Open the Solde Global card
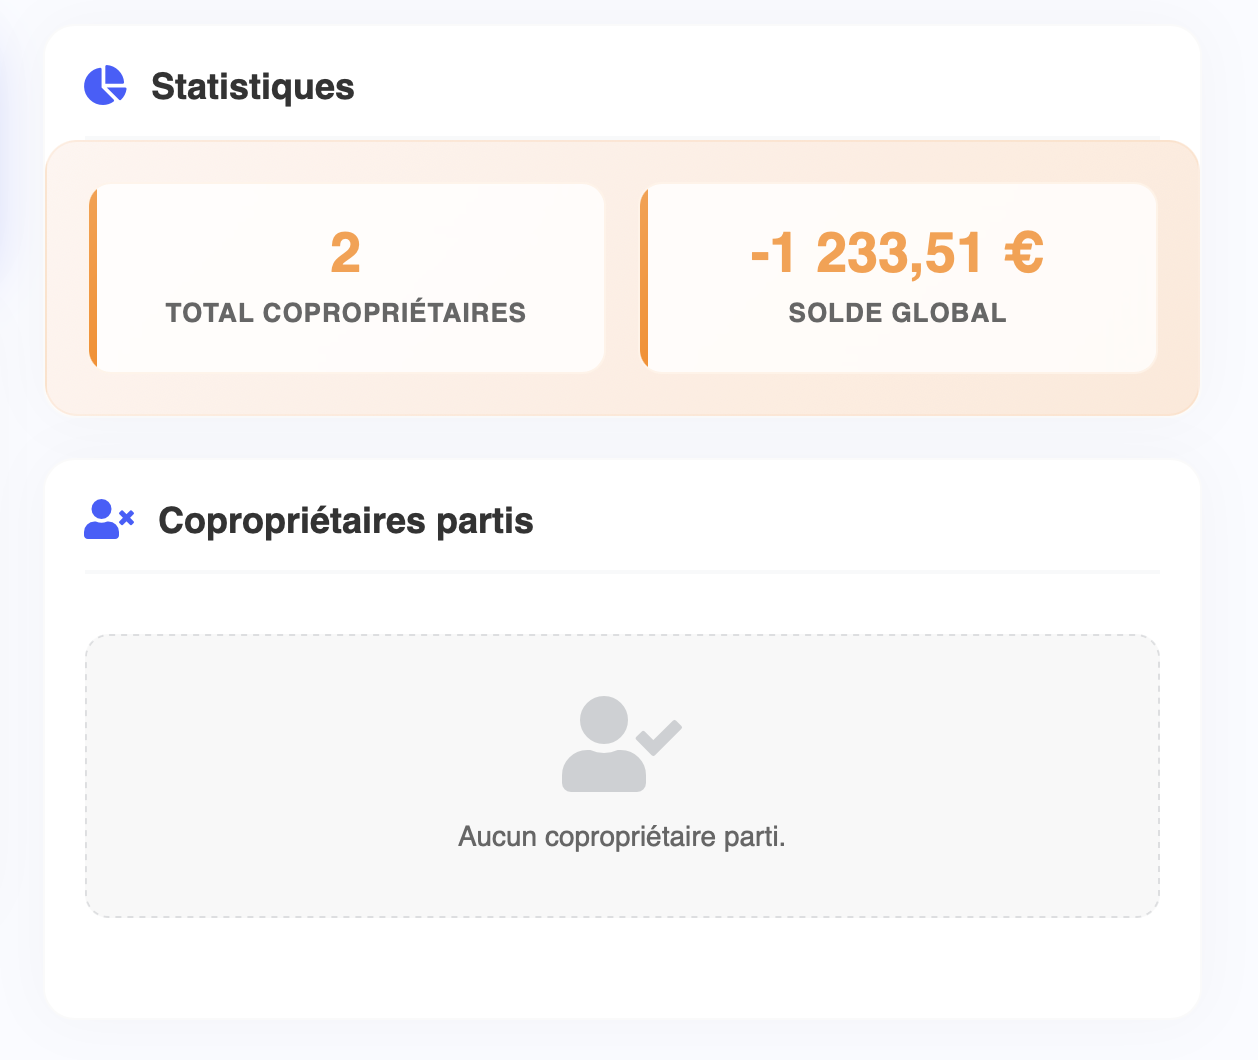The height and width of the screenshot is (1060, 1258). click(x=898, y=278)
